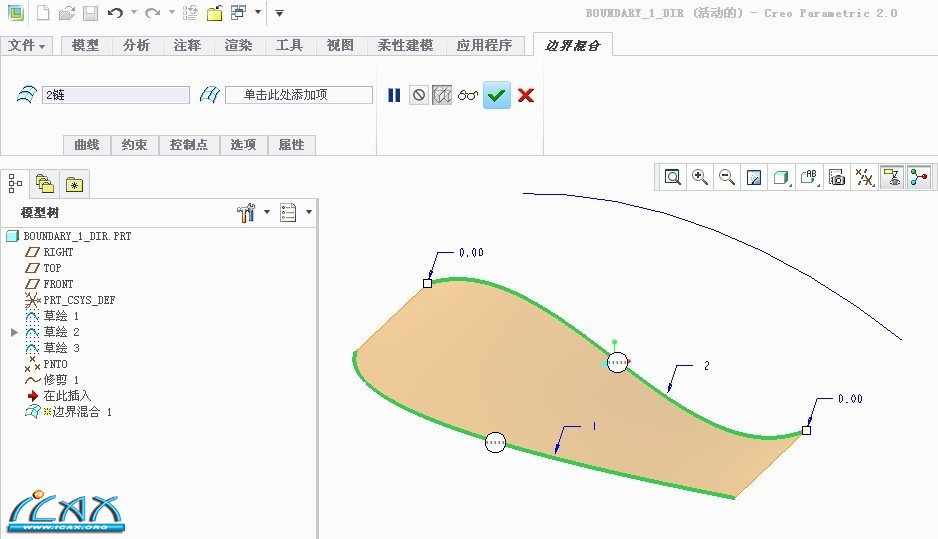Click the first direction curves icon

[26, 95]
